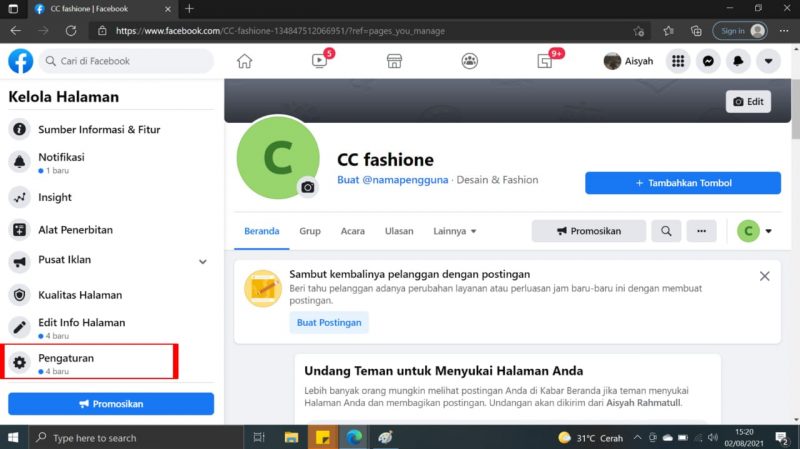Go back in browser

point(16,31)
